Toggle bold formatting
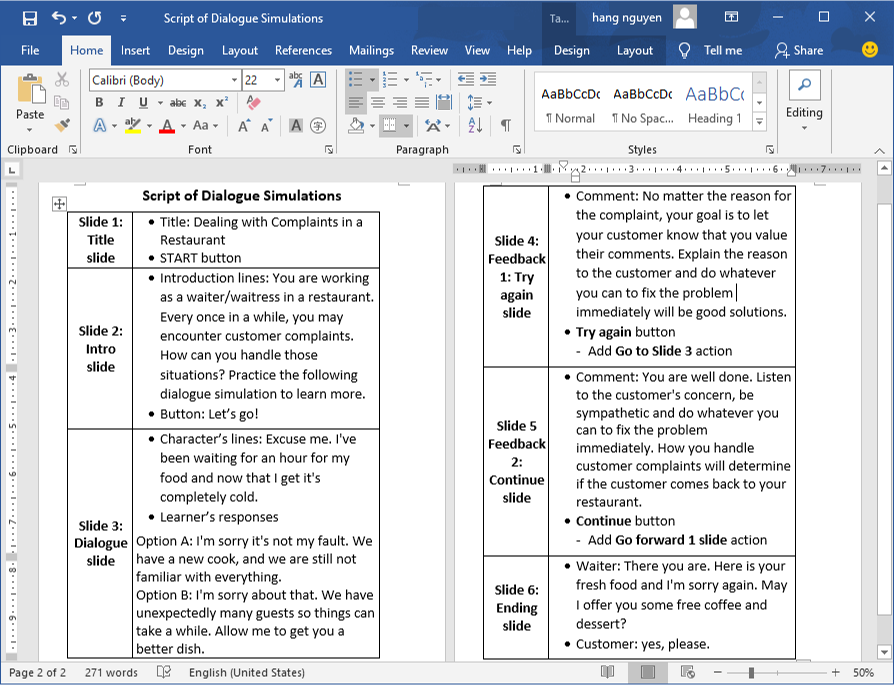 (x=99, y=103)
